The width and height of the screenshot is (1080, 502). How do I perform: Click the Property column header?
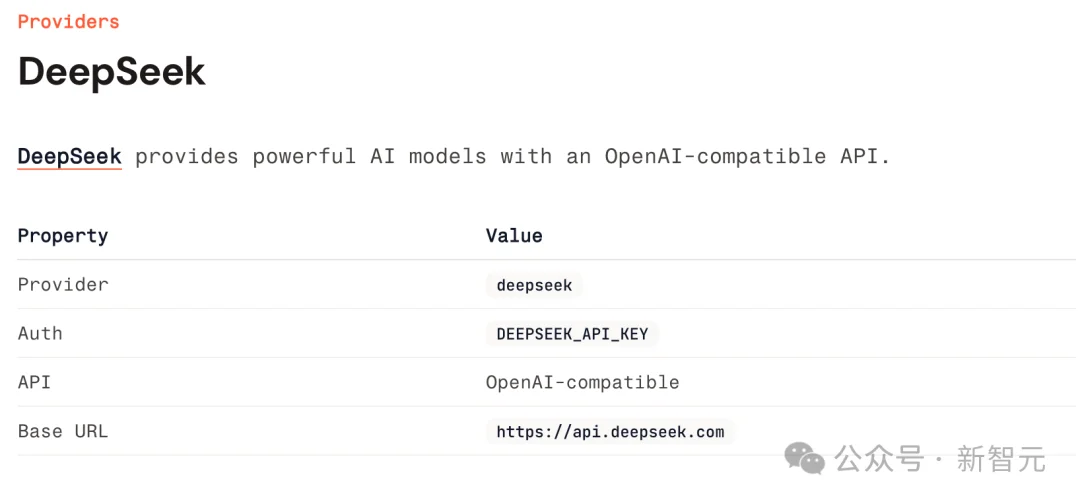tap(62, 236)
